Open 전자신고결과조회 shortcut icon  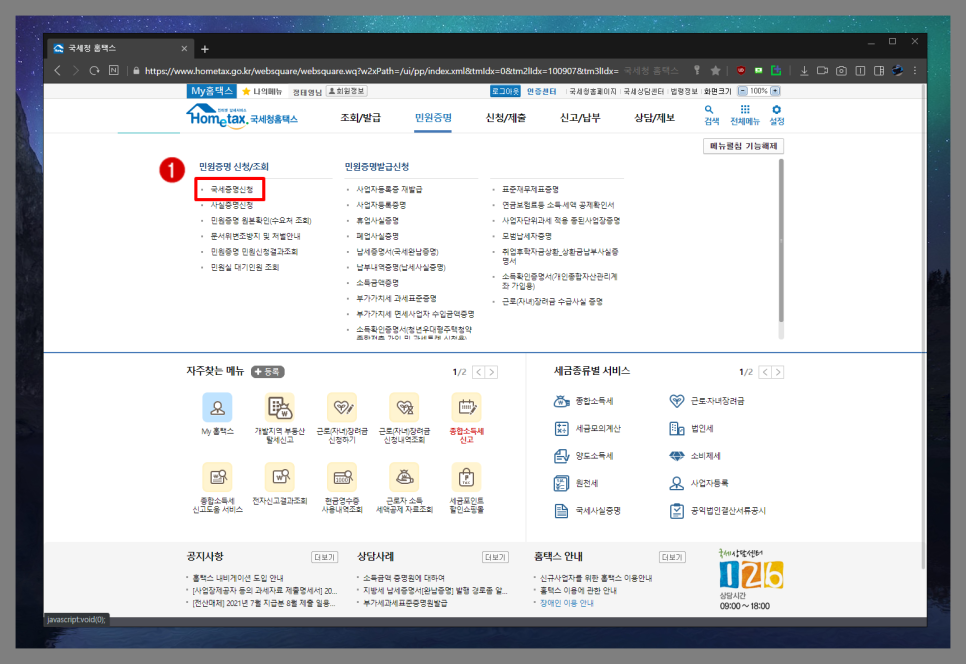(x=280, y=477)
